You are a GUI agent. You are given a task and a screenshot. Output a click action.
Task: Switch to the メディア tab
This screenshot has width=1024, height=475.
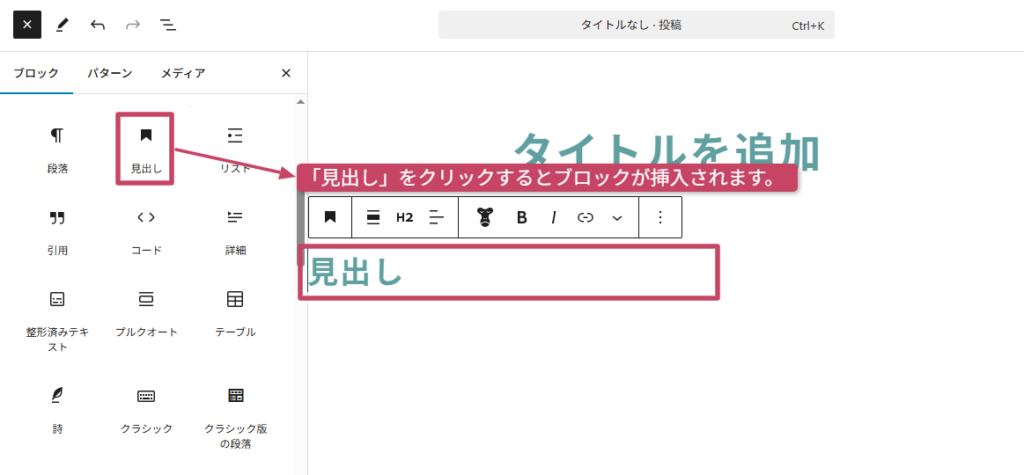[x=183, y=73]
